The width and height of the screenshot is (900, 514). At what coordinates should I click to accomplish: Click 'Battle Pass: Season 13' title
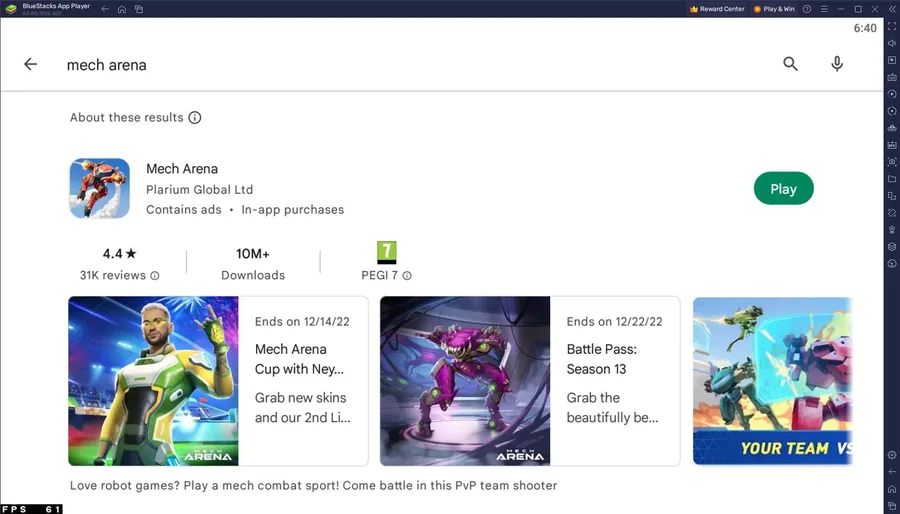point(602,359)
